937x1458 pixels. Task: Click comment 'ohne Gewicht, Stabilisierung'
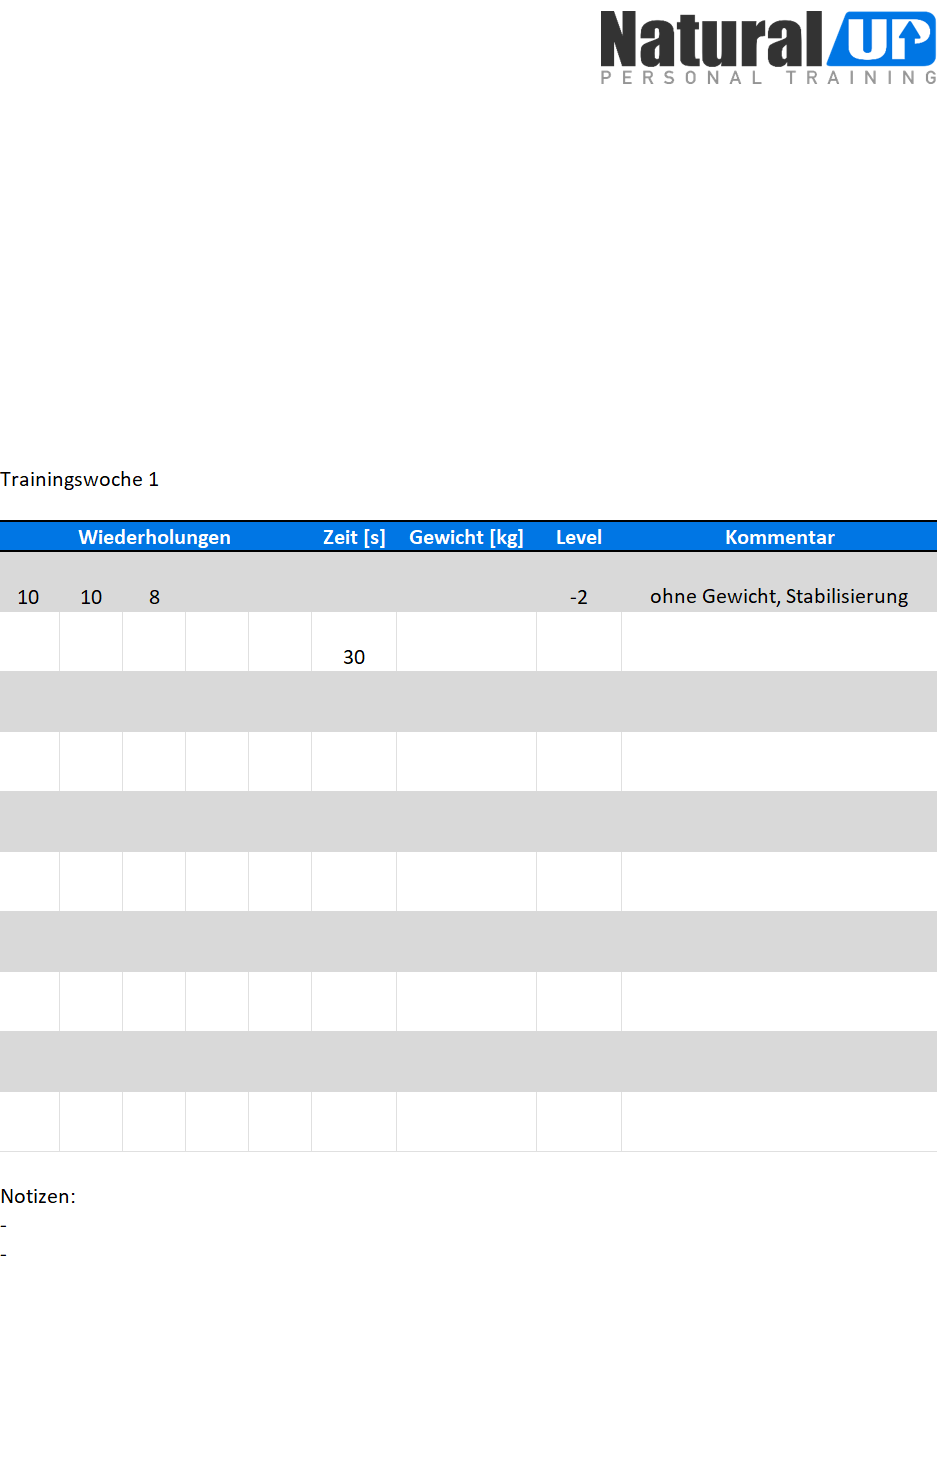(x=779, y=596)
